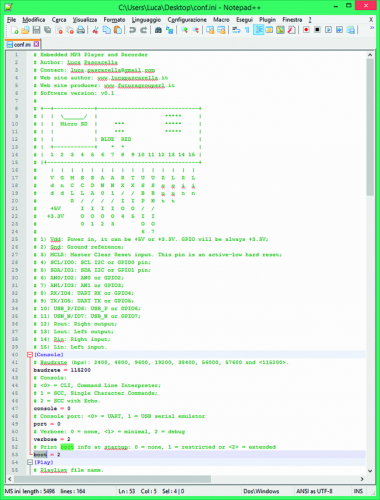Open the Linguaggio menu
Screen dimensions: 380x500
pyautogui.click(x=146, y=20)
